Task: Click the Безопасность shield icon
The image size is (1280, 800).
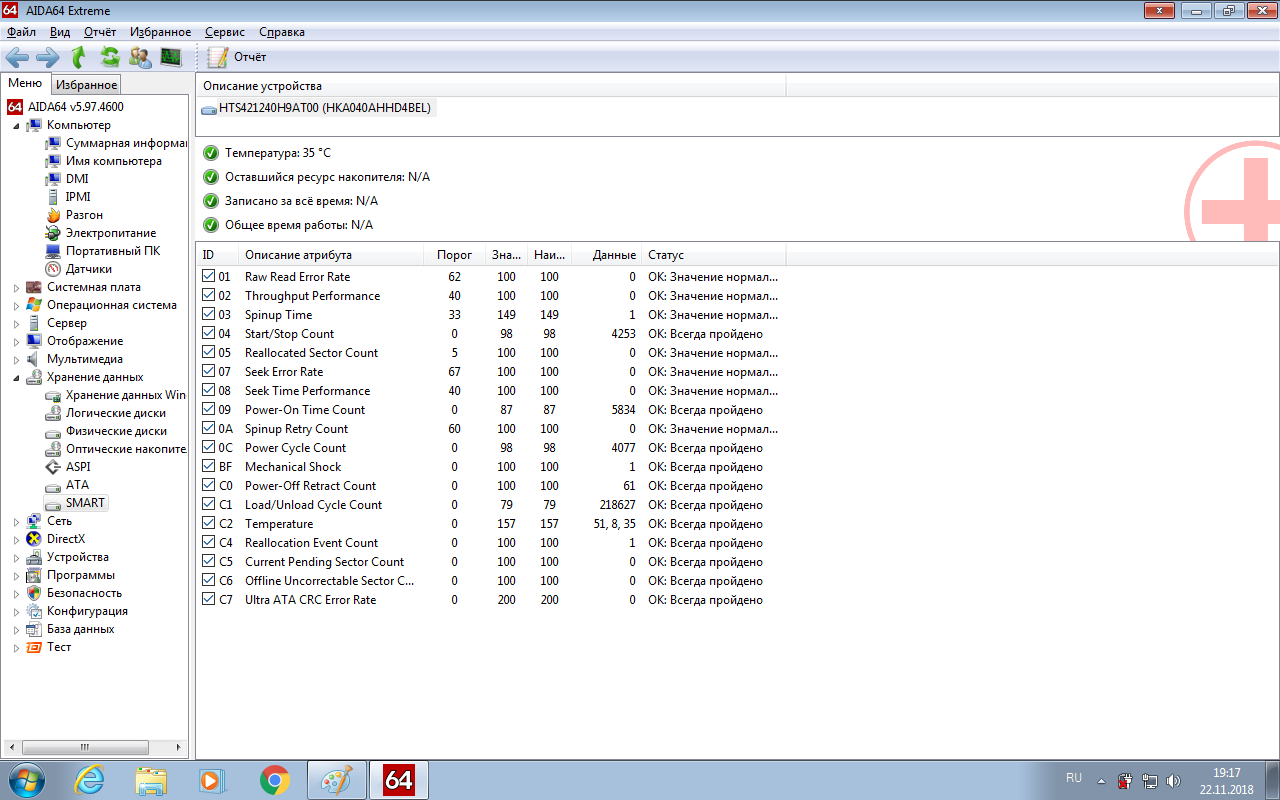Action: [35, 593]
